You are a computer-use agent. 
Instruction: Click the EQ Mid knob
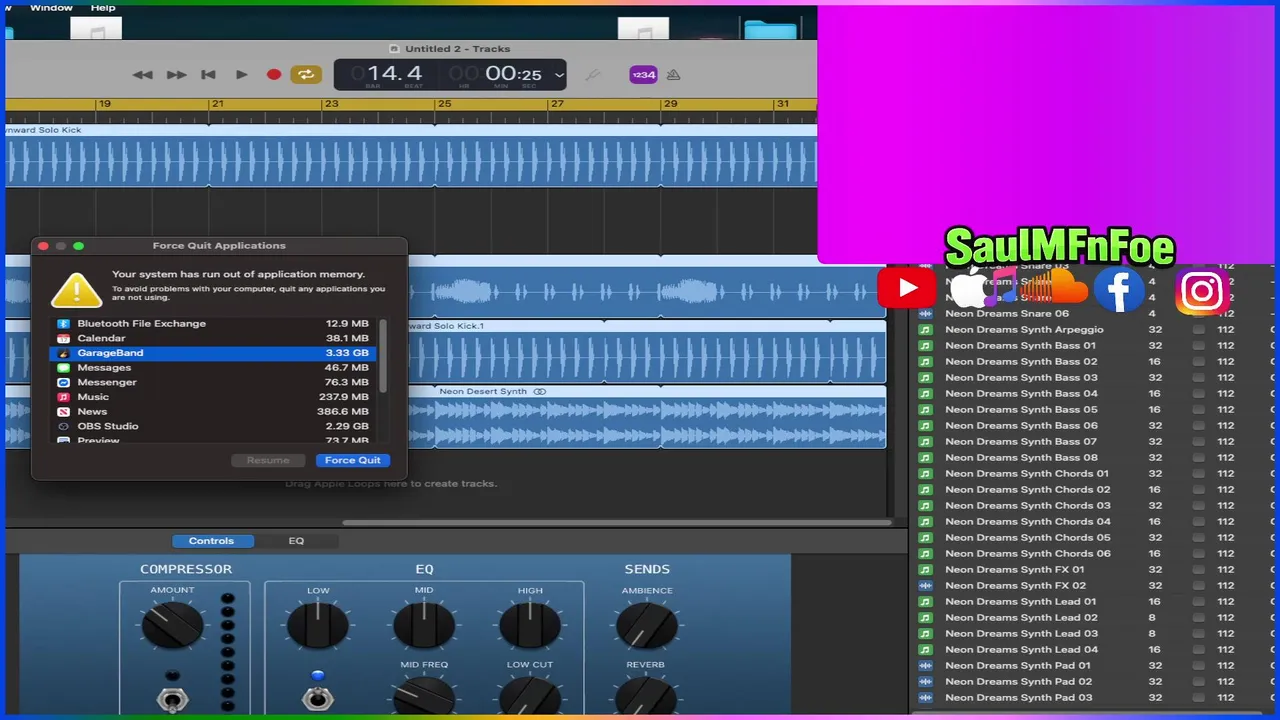424,626
